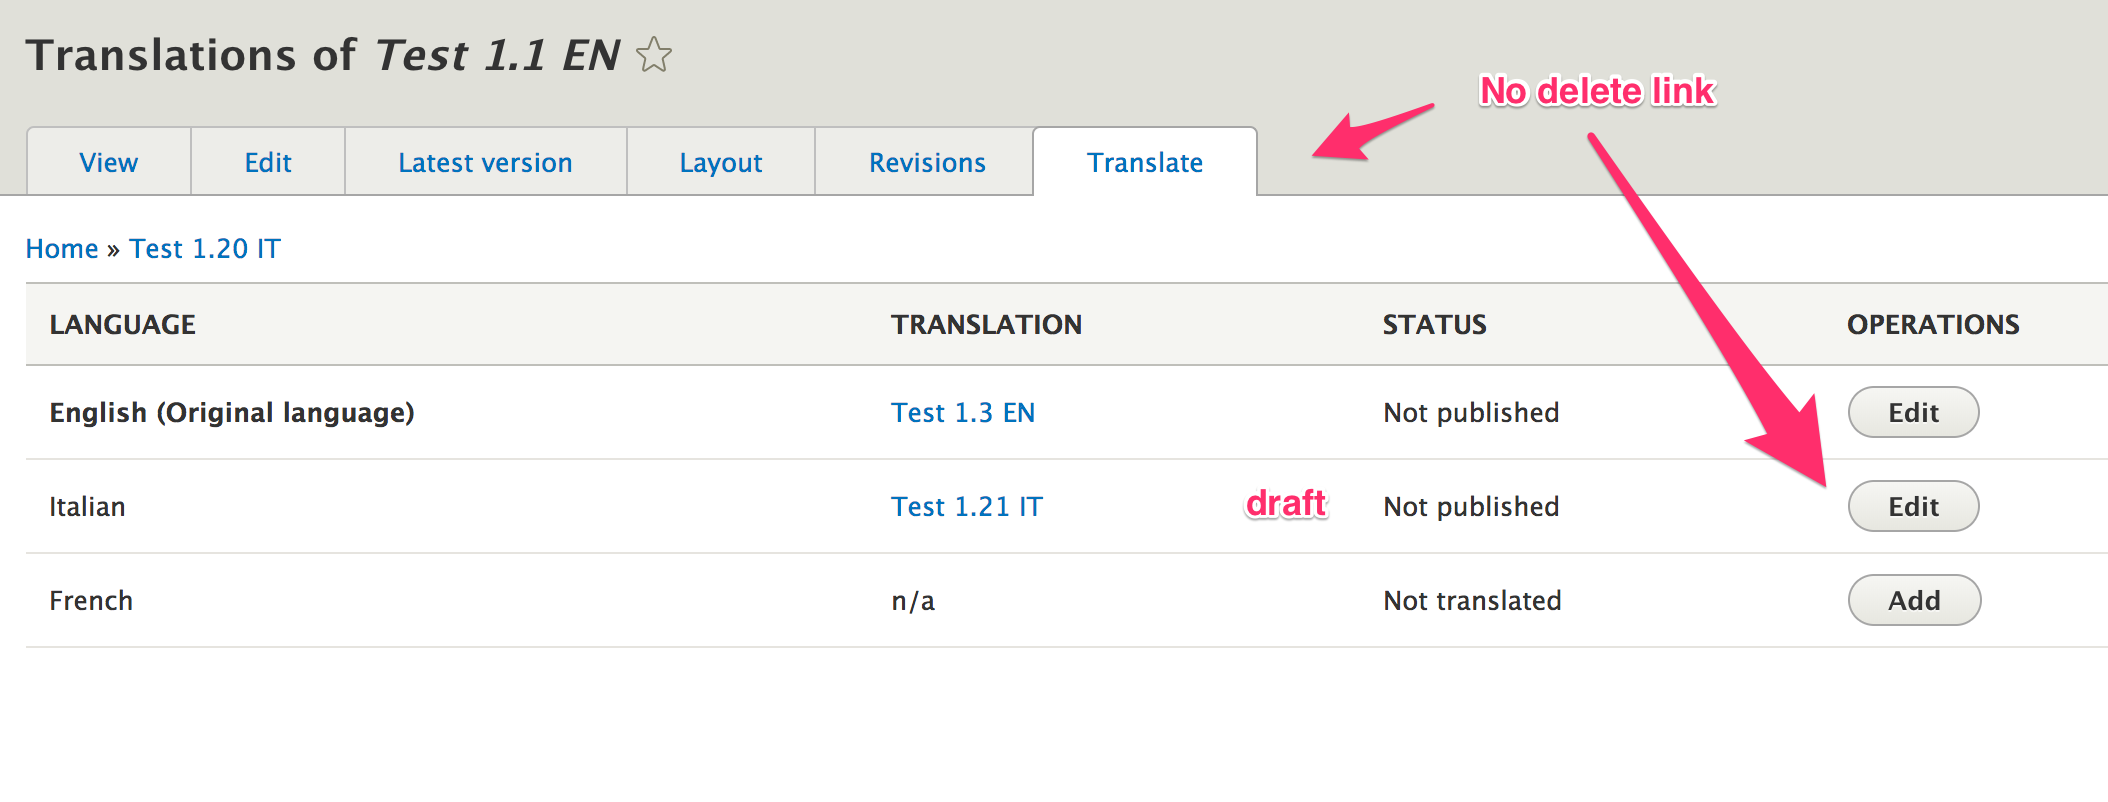Click the English (Original language) row label
This screenshot has height=802, width=2108.
(232, 413)
